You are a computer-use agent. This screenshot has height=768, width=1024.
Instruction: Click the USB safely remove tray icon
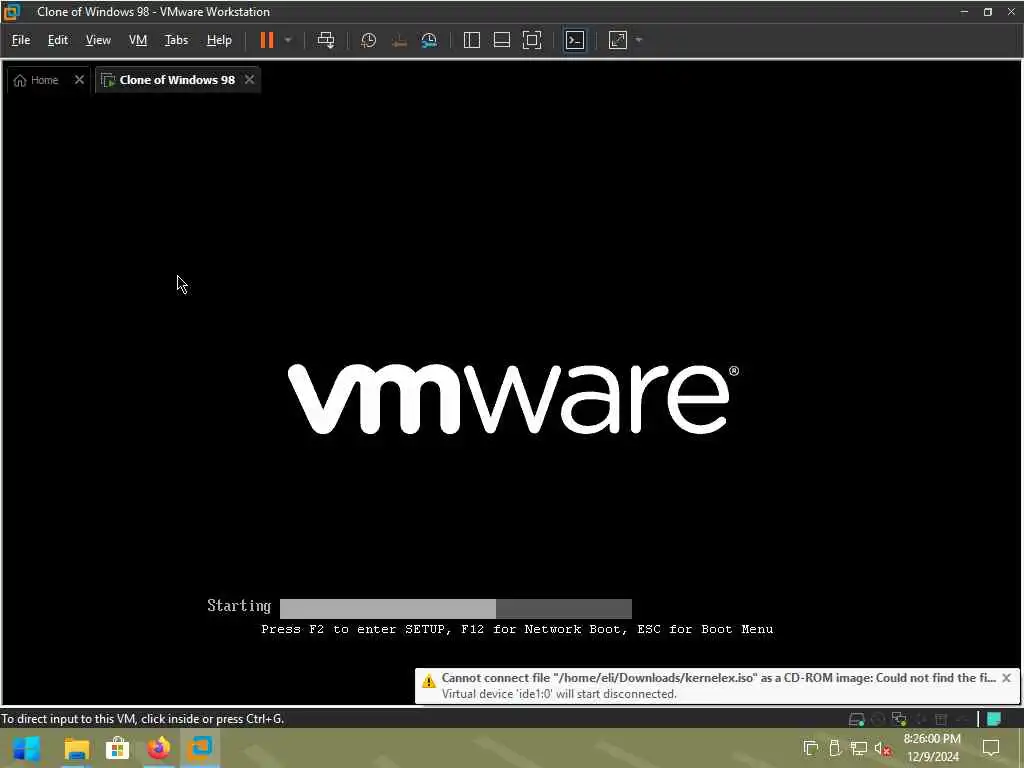pos(835,748)
